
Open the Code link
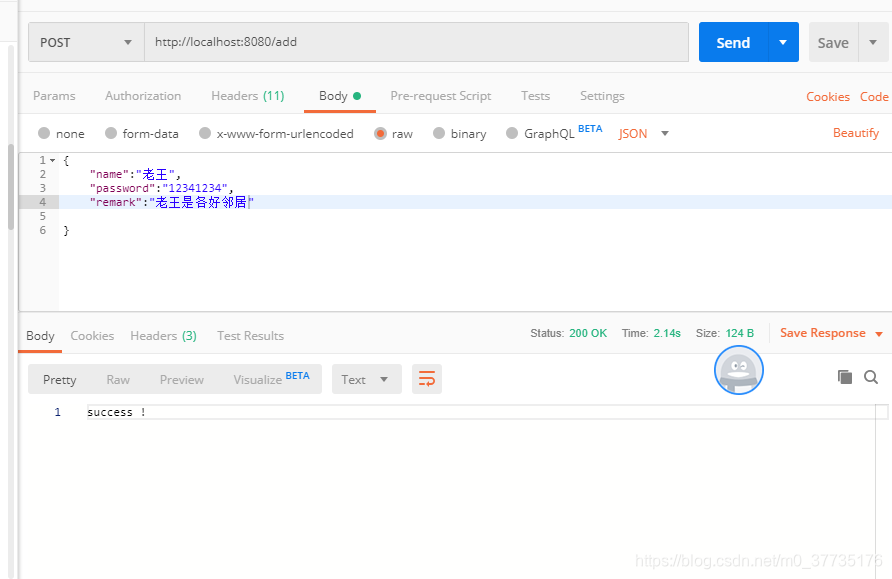874,97
